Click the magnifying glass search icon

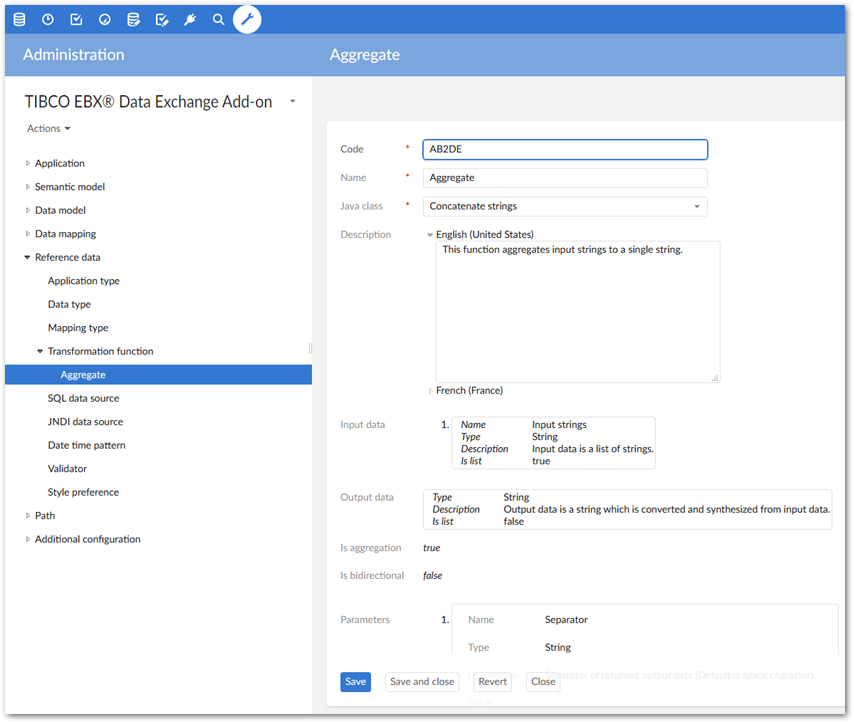coord(218,19)
